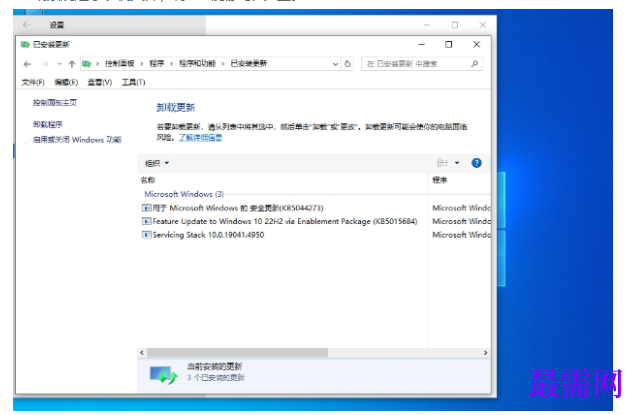Image resolution: width=641 pixels, height=415 pixels.
Task: Select 程序 in the breadcrumb path
Action: click(157, 63)
